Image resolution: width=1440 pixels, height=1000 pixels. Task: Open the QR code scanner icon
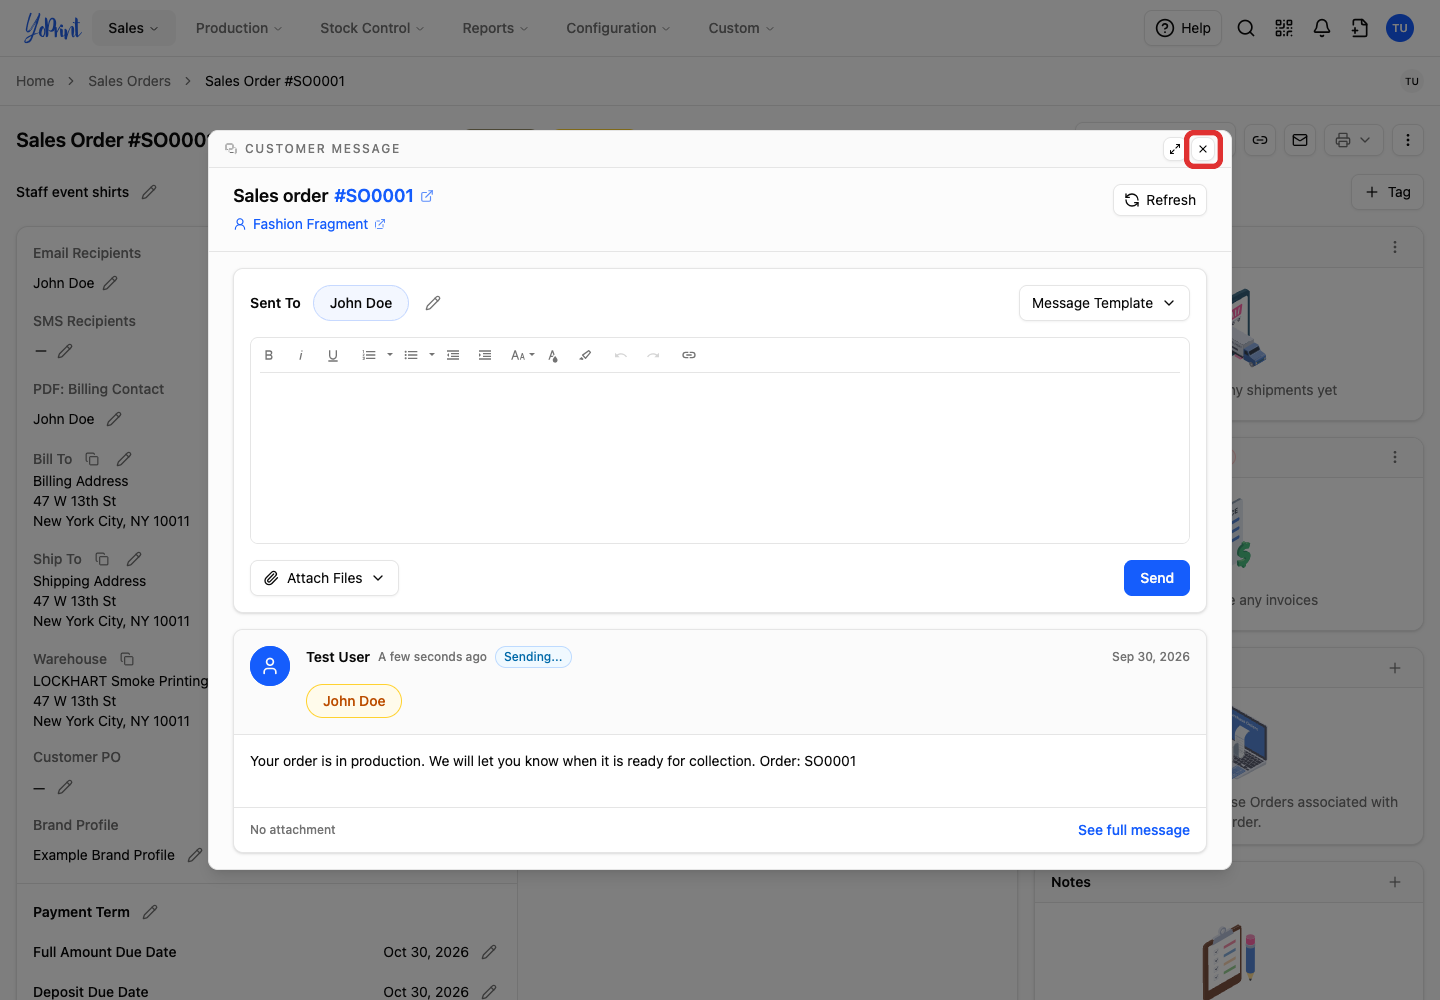[x=1284, y=28]
